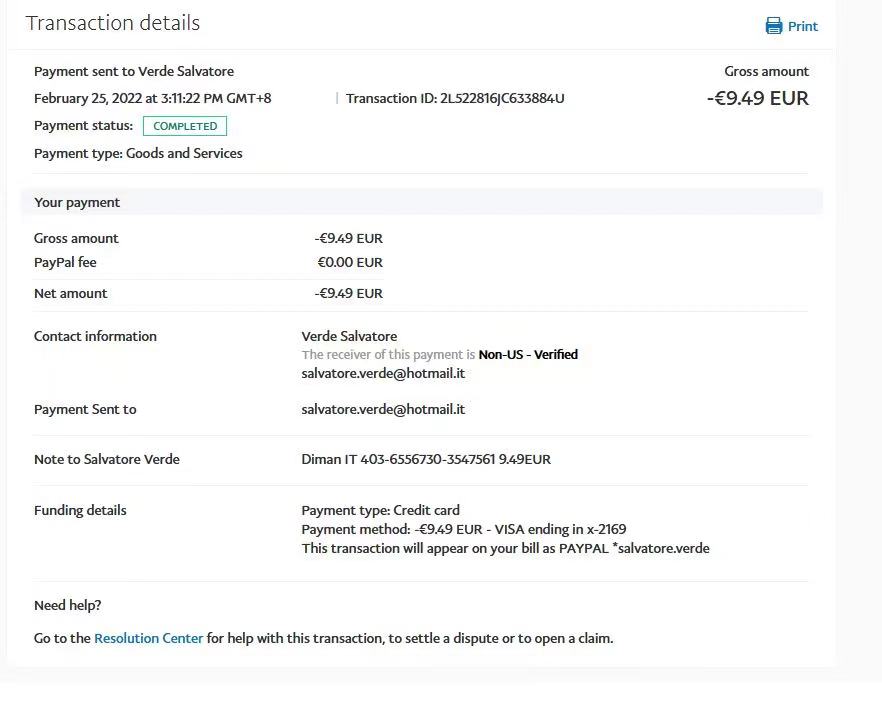
Task: Click Payment type: Goods and Services text
Action: [138, 153]
